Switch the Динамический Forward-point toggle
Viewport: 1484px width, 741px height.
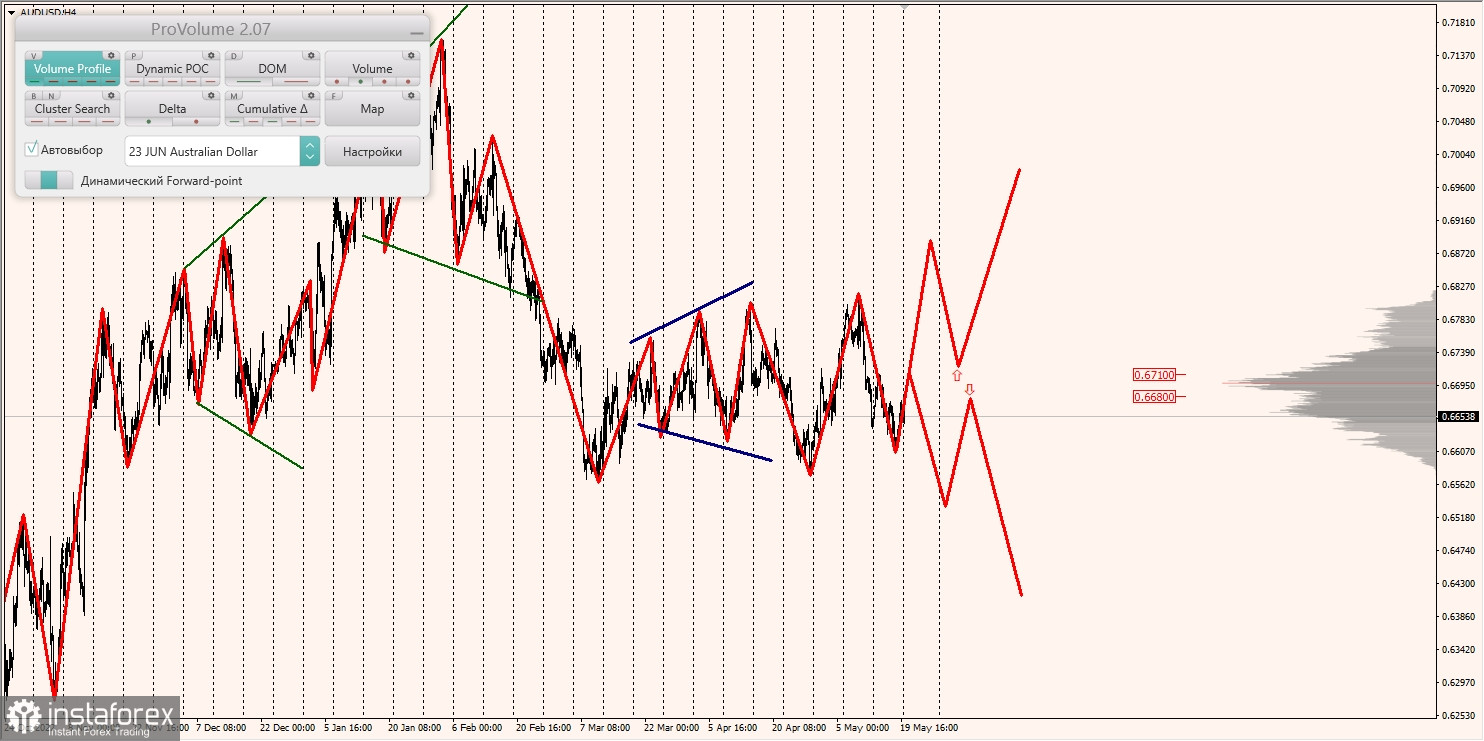[49, 180]
